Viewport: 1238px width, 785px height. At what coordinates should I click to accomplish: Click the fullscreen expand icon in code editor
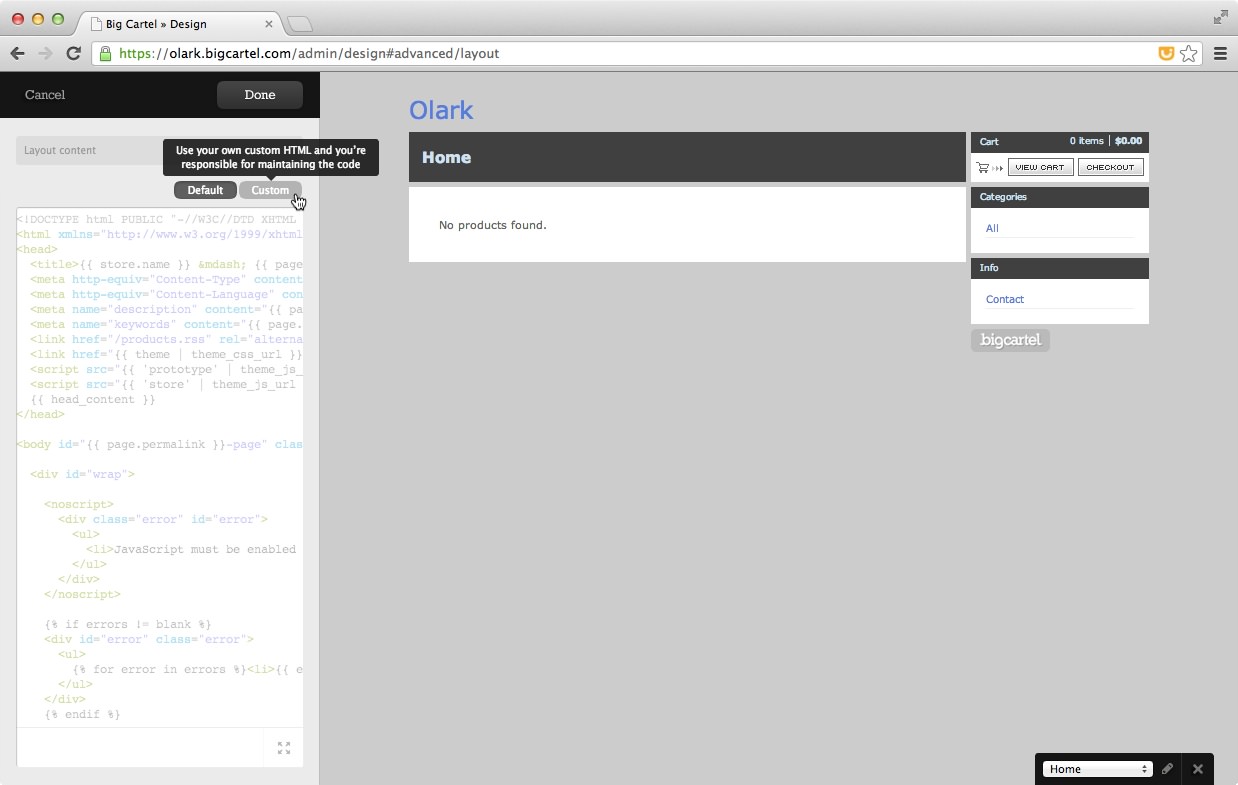[284, 748]
